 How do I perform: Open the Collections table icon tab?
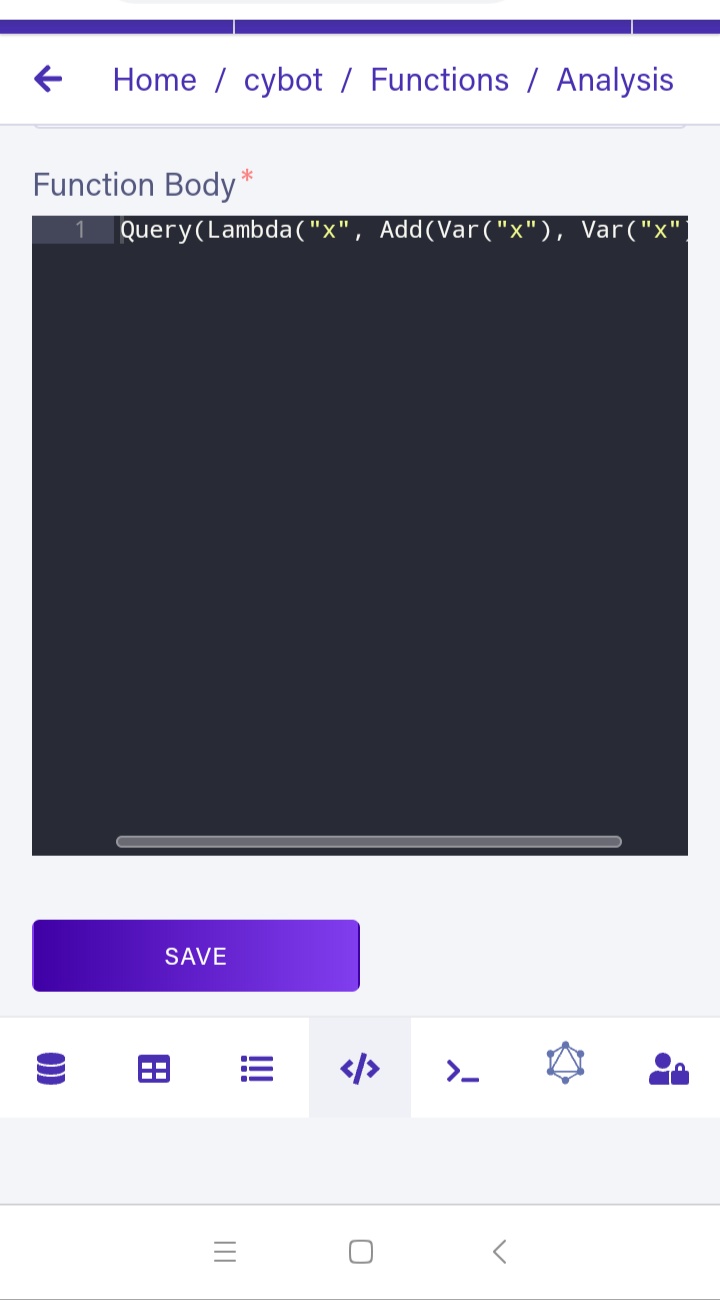click(x=154, y=1069)
